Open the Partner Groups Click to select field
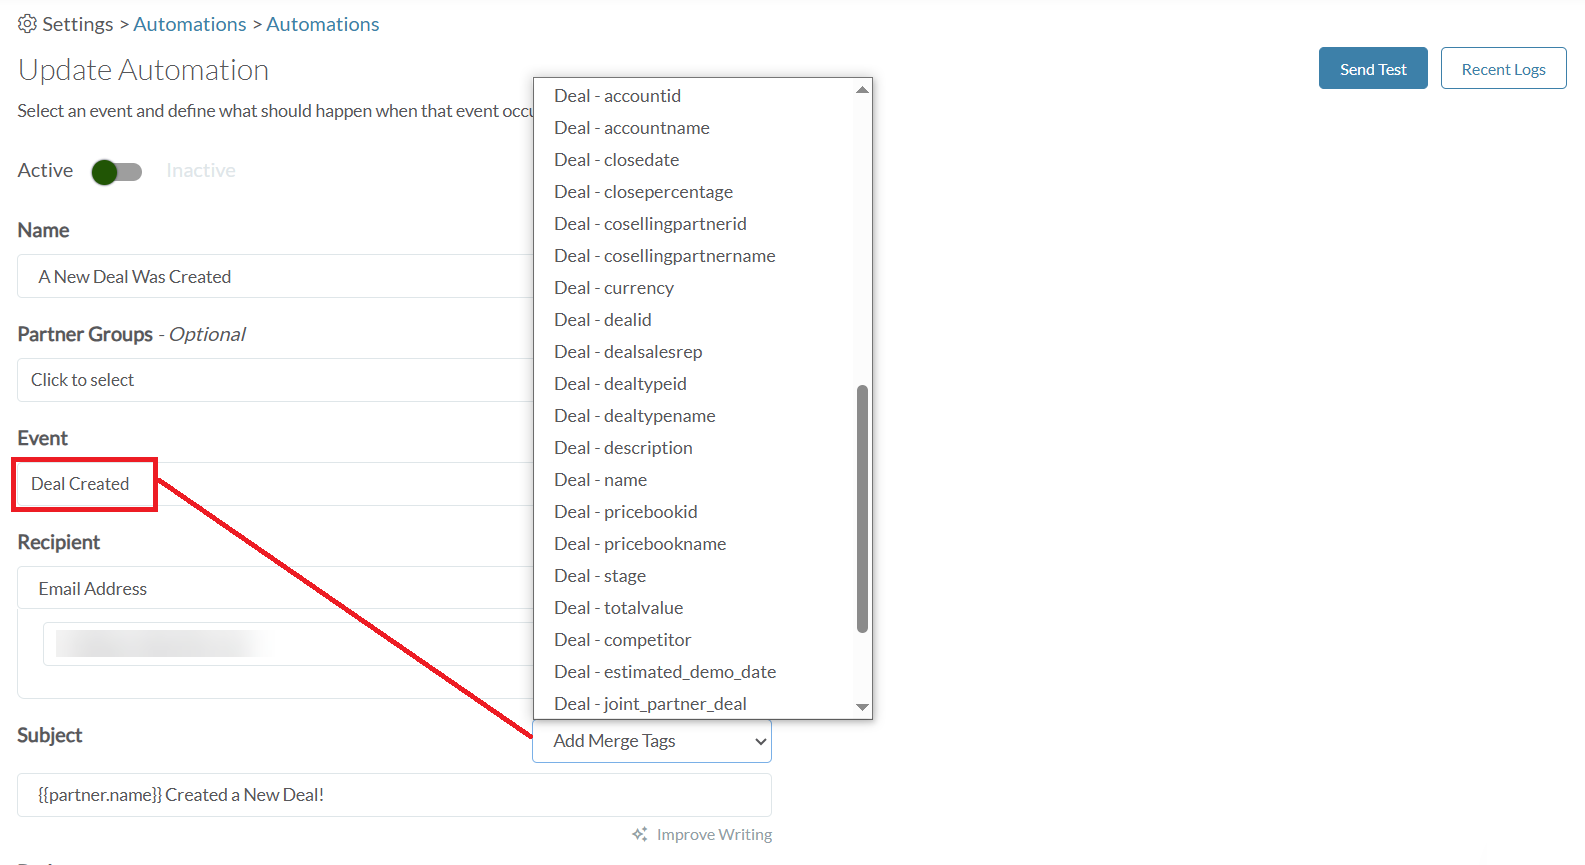 point(275,380)
